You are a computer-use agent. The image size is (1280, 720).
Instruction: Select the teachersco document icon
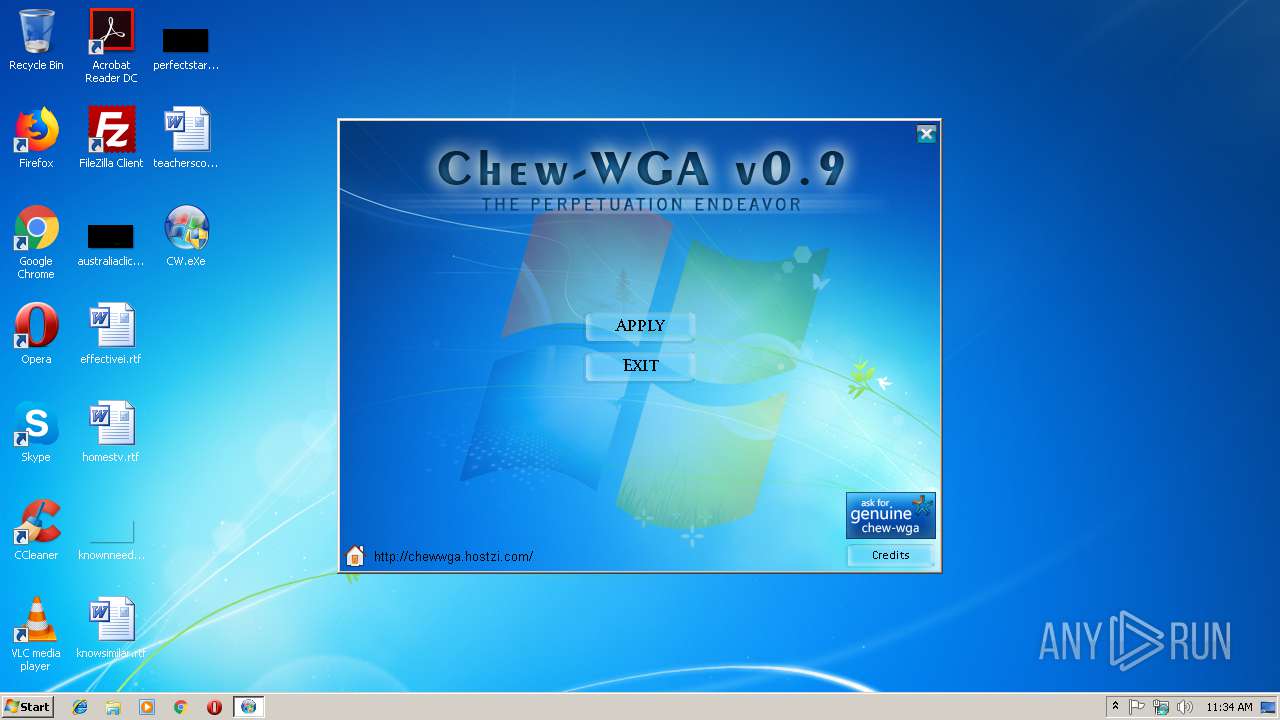click(186, 137)
